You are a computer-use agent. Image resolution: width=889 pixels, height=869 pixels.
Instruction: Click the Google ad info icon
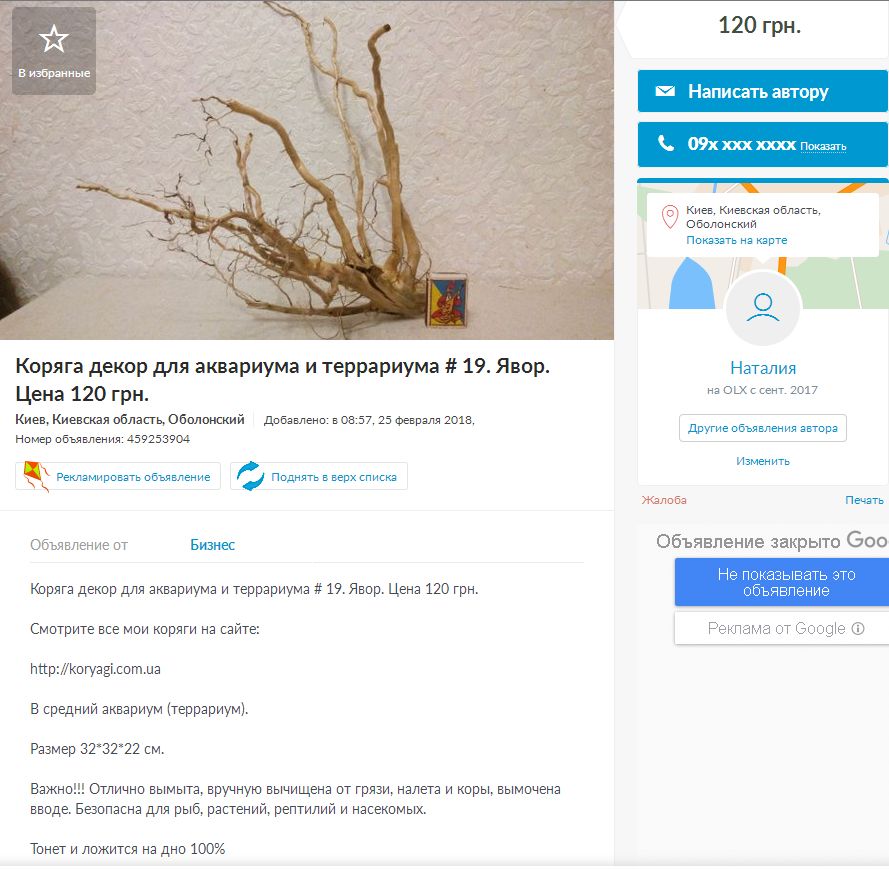[858, 628]
